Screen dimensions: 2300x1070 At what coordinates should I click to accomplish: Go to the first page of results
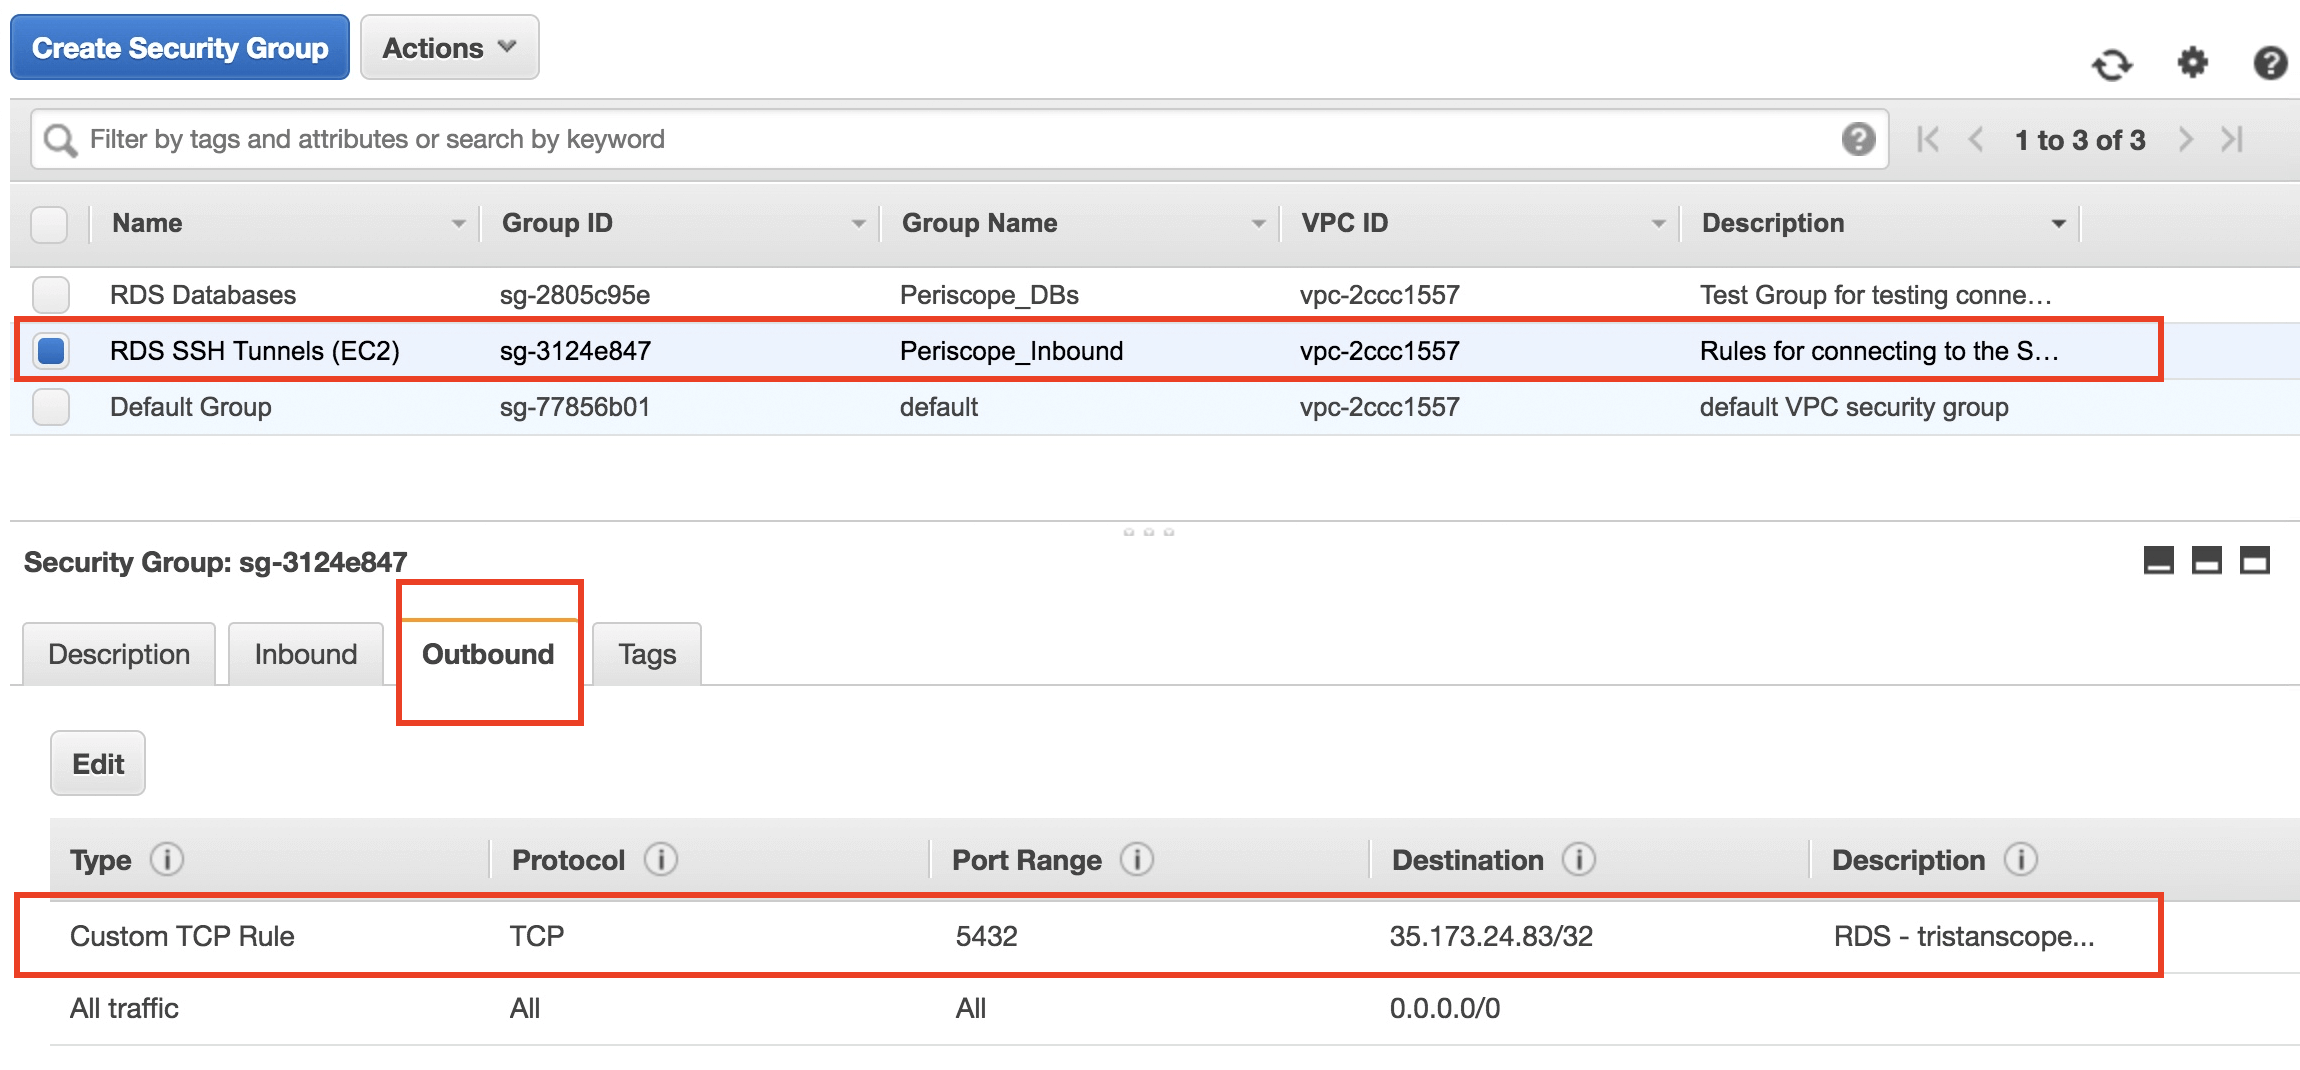[1927, 139]
